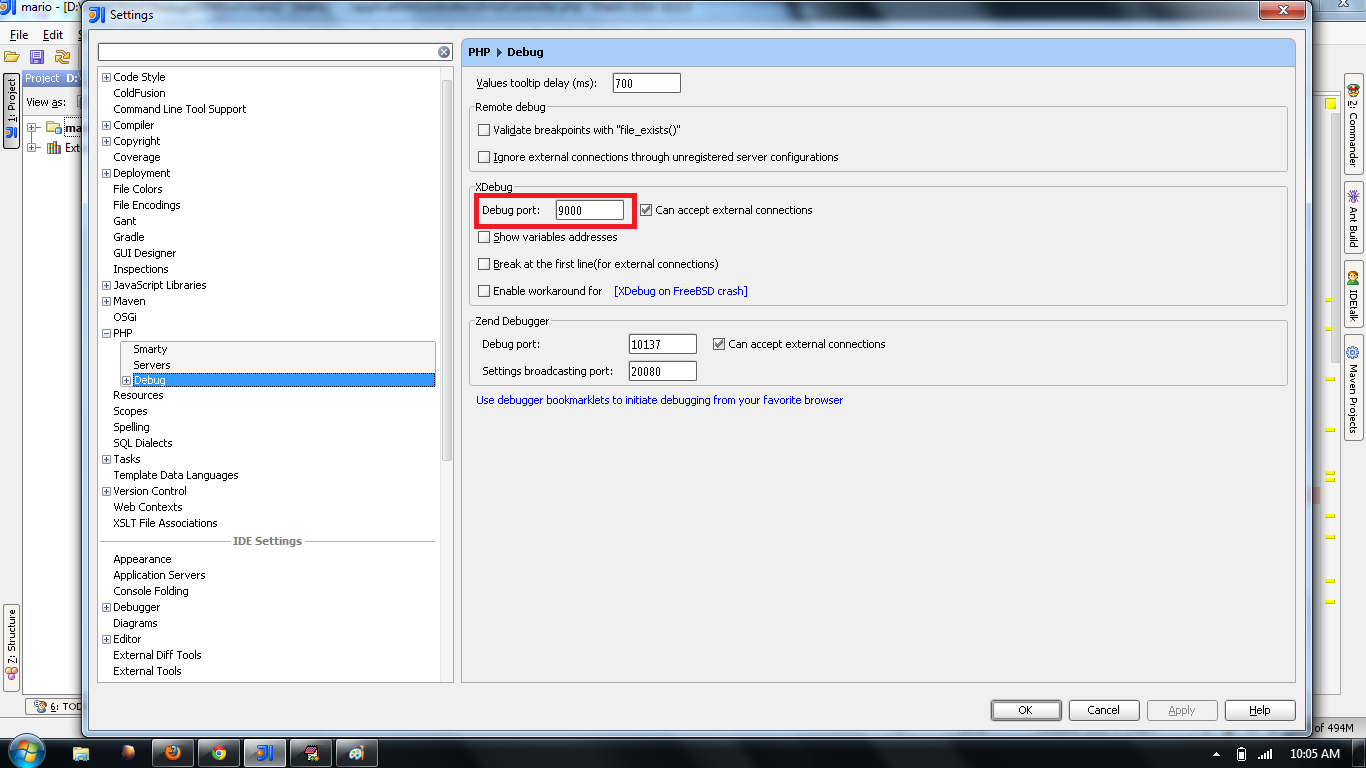This screenshot has width=1366, height=768.
Task: Click the XDebug Debug port field
Action: [590, 210]
